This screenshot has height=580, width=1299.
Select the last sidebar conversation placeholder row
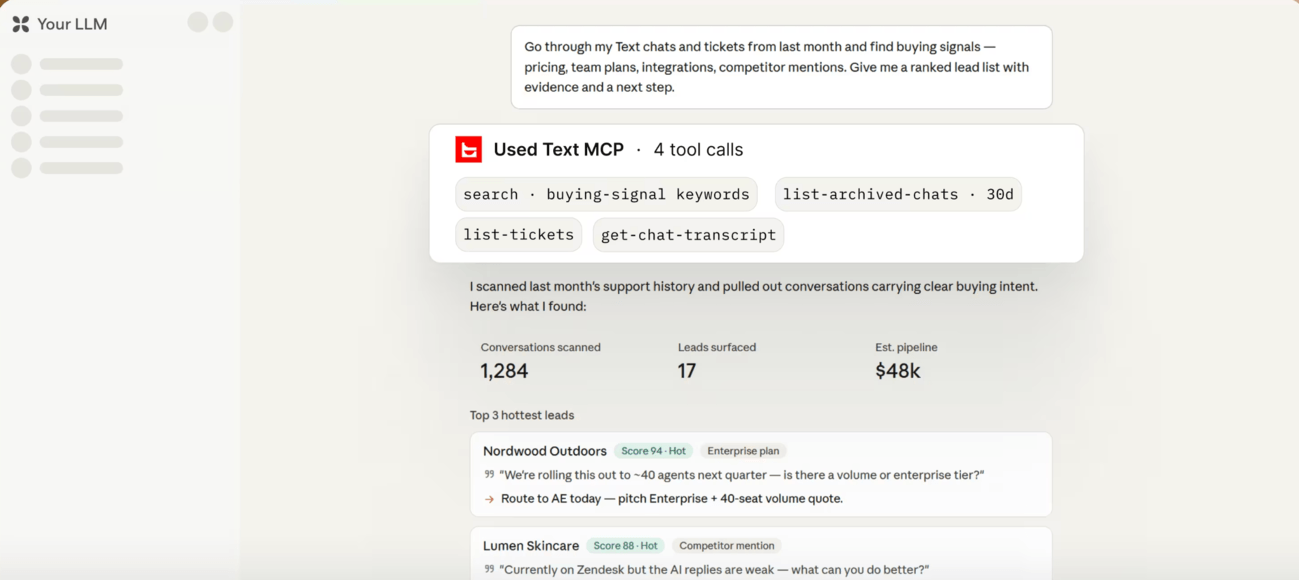pos(67,168)
